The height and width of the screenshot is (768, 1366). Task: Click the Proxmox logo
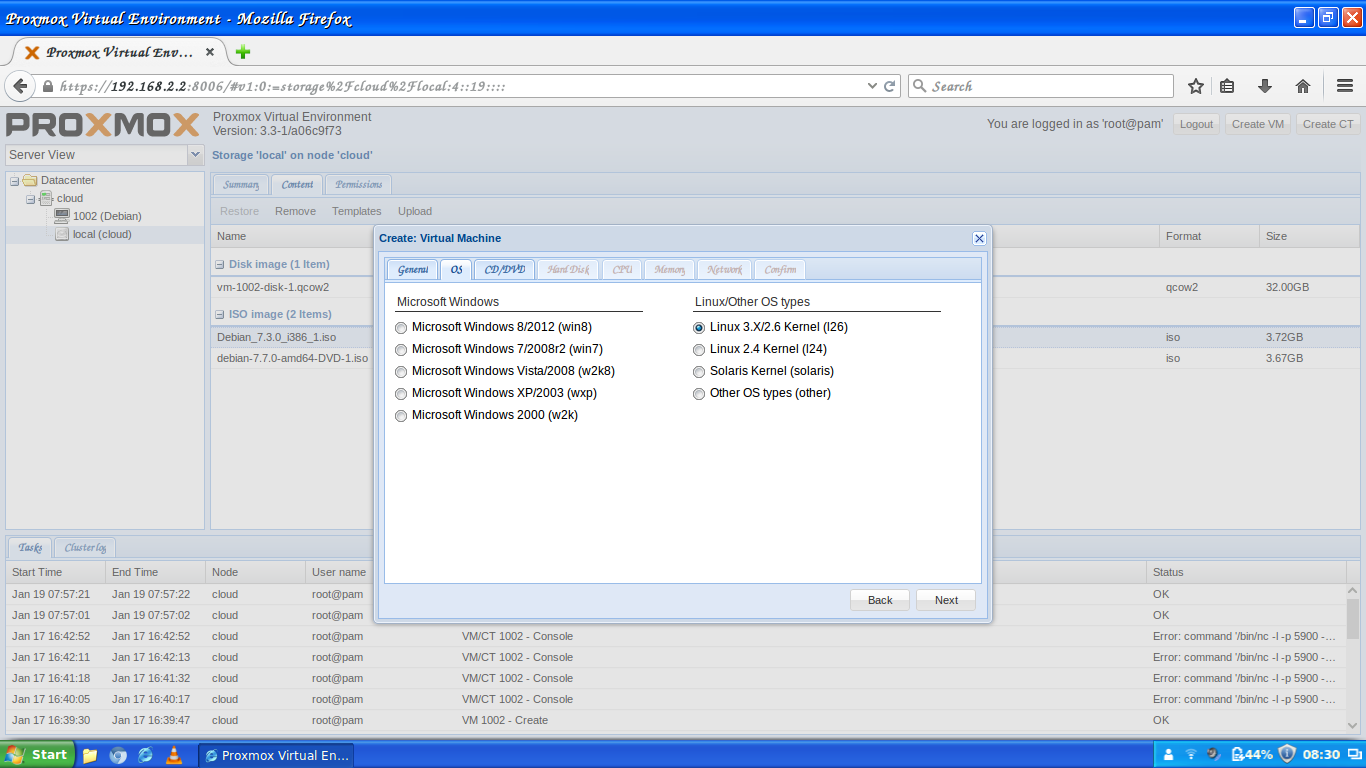point(103,125)
